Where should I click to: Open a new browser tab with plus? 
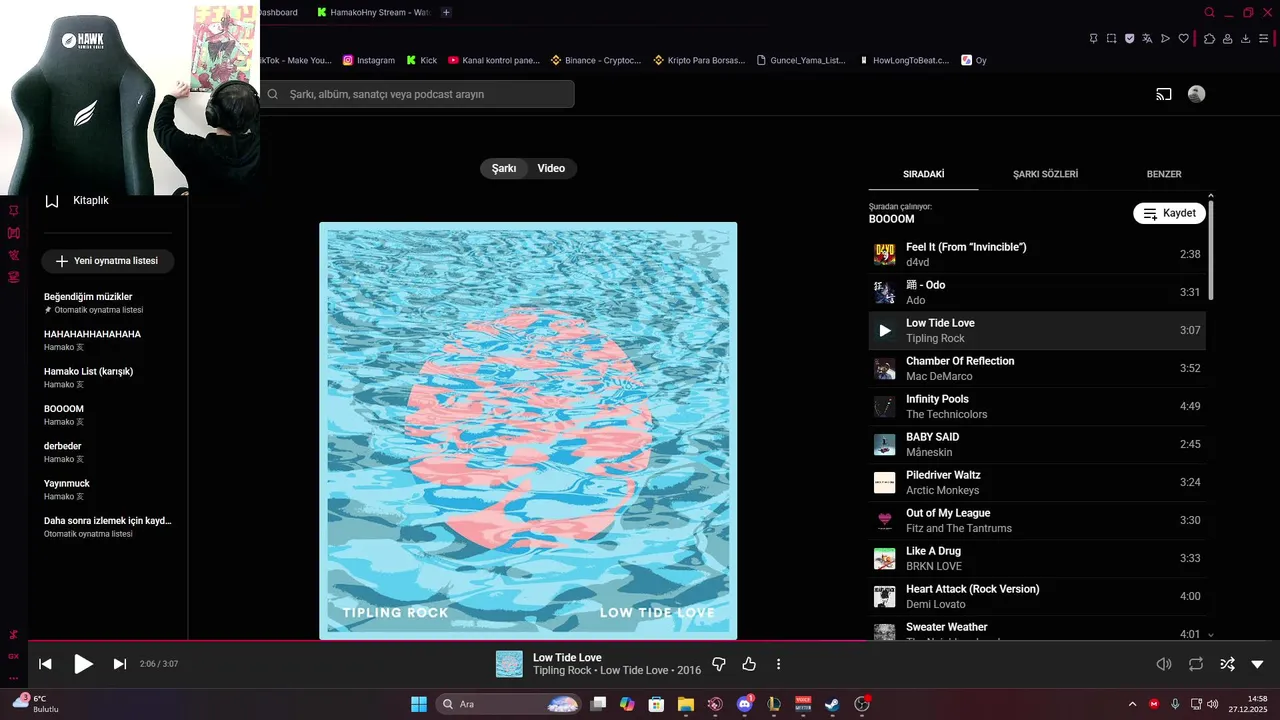(x=446, y=12)
